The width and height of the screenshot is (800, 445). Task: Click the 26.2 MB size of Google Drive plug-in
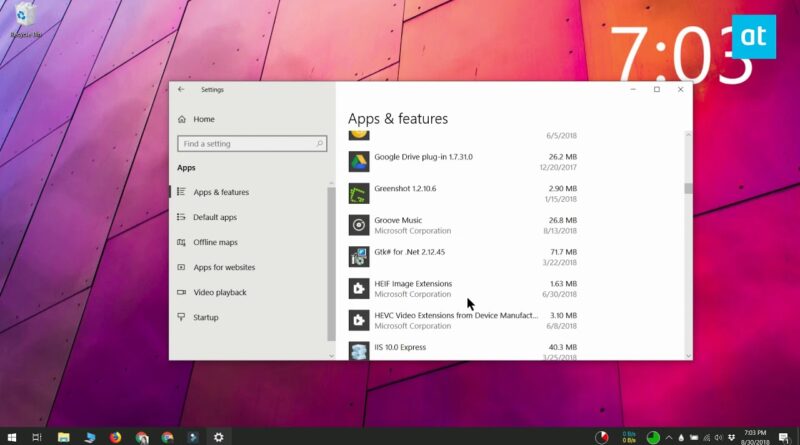click(563, 157)
